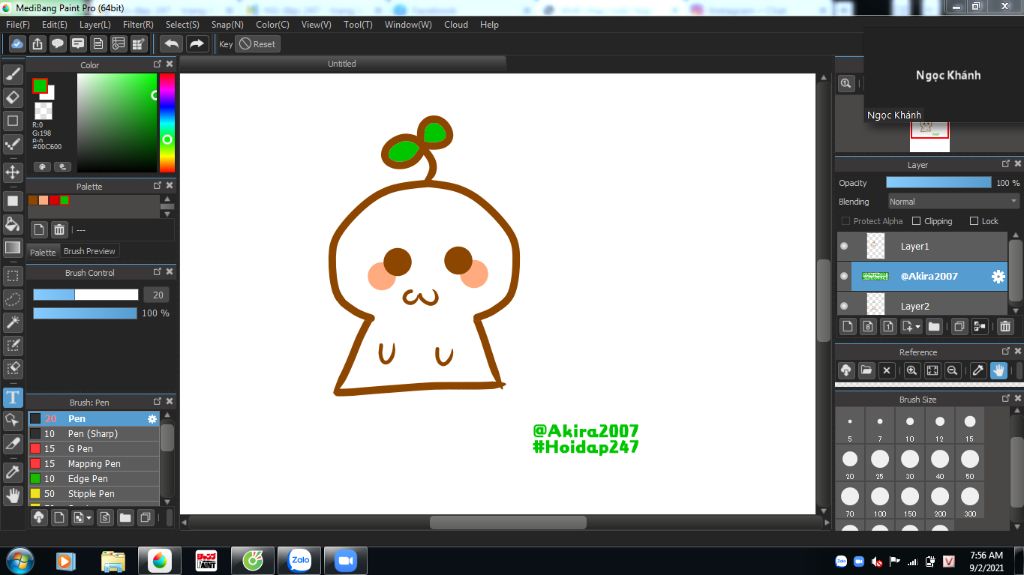Click the Undo arrow in toolbar
This screenshot has height=575, width=1024.
click(x=171, y=44)
